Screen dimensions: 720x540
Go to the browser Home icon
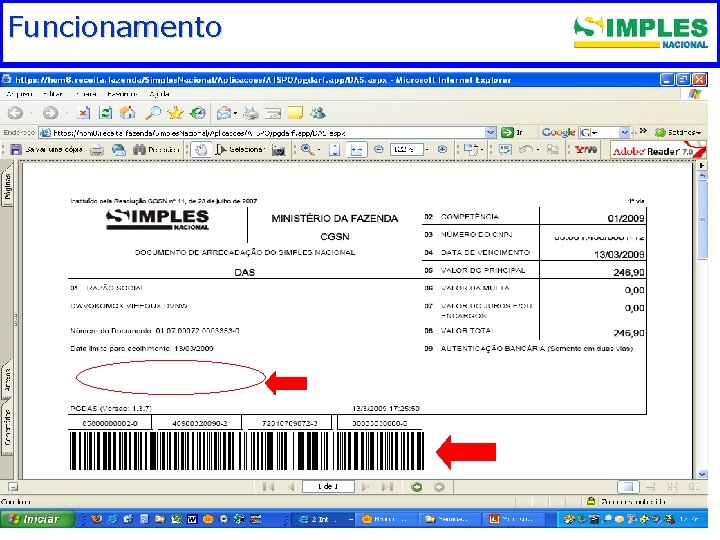(x=128, y=112)
